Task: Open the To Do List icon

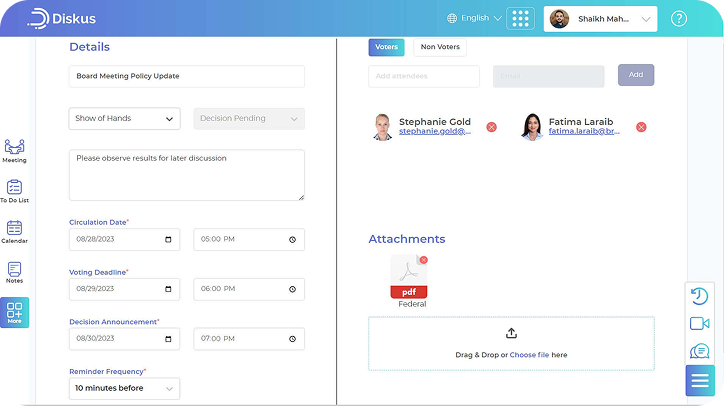Action: coord(14,190)
